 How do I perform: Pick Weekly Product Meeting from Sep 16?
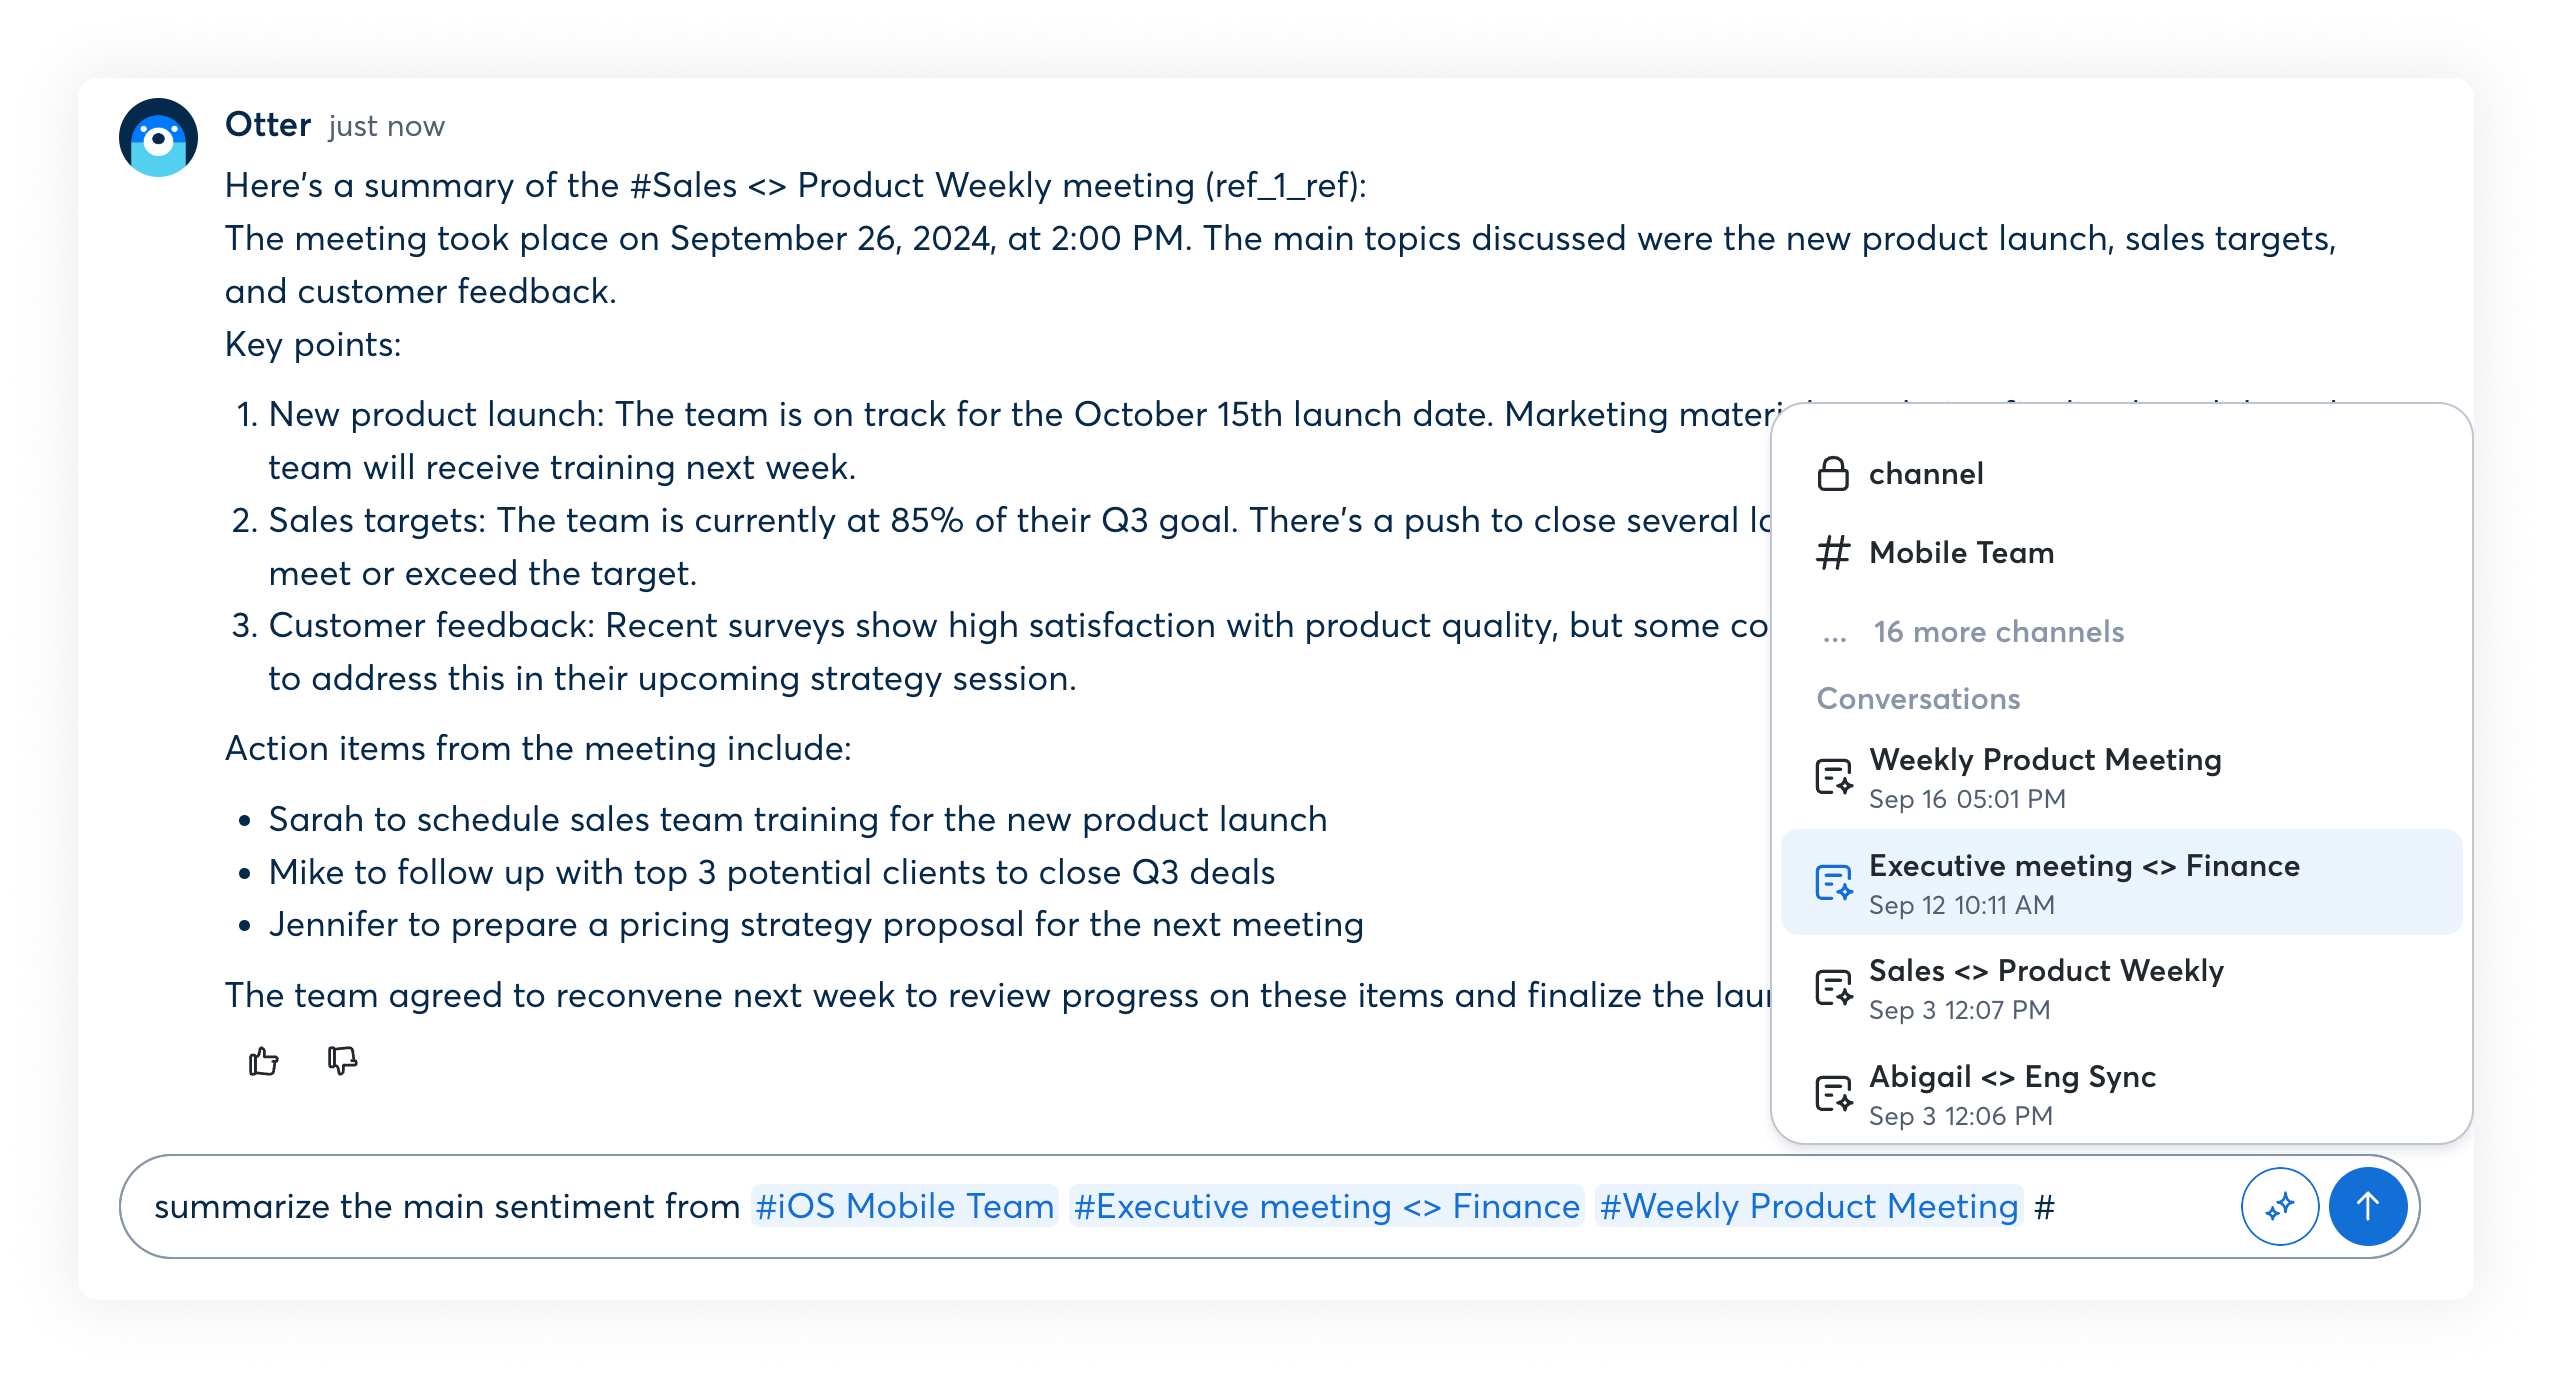coord(2121,777)
